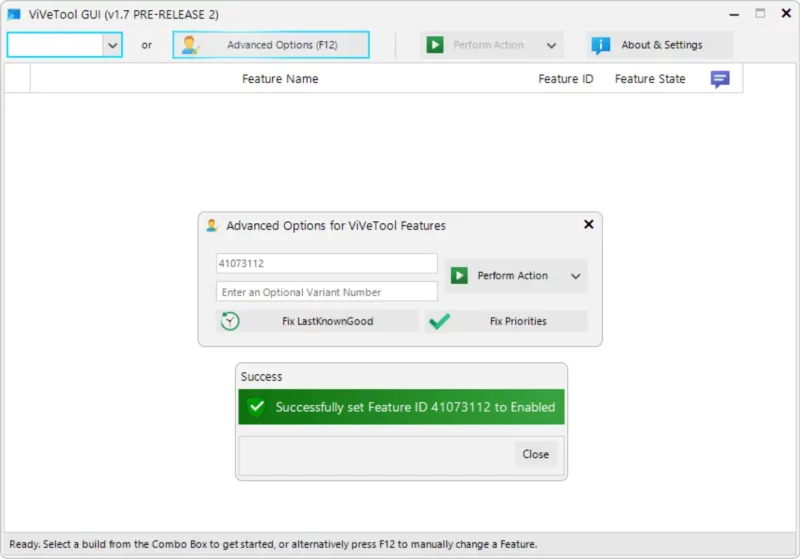The image size is (800, 559).
Task: Click the Fix LastKnownGood clock icon
Action: point(230,321)
